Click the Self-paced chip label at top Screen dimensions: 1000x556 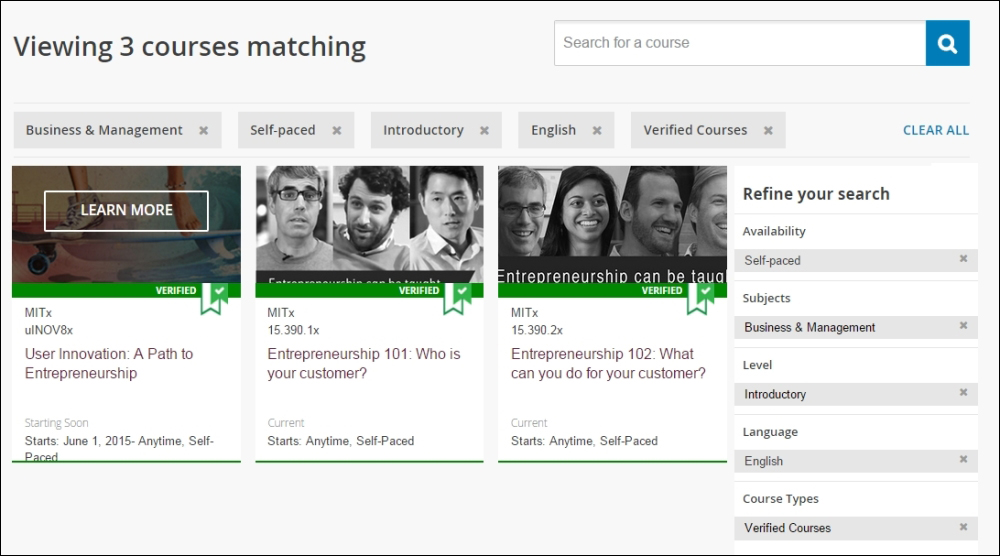(x=283, y=130)
